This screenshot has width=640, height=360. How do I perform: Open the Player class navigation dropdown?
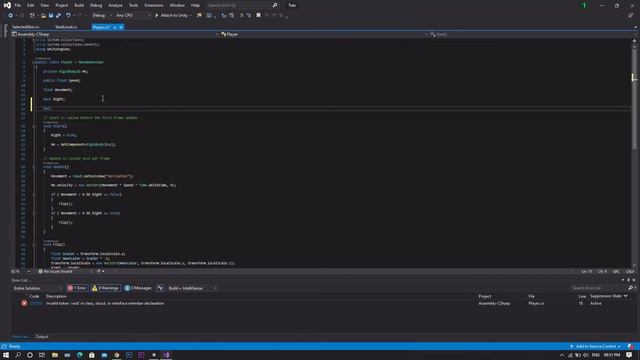coord(324,34)
